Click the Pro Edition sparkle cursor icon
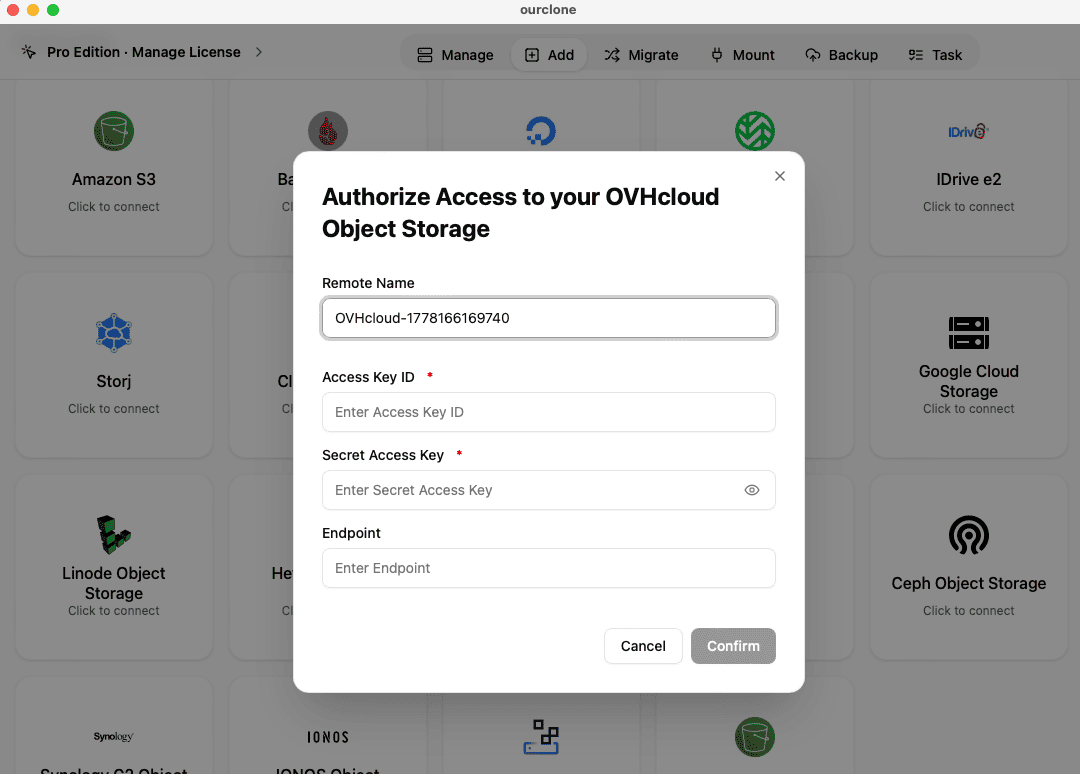1080x774 pixels. click(29, 52)
